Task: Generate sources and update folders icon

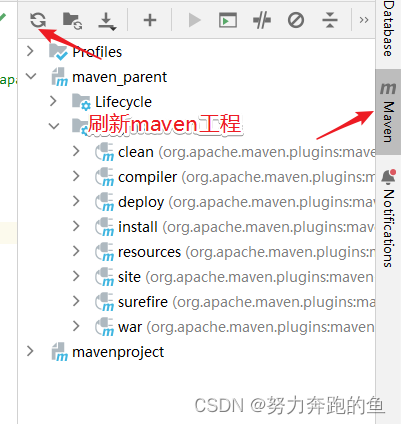Action: point(72,21)
